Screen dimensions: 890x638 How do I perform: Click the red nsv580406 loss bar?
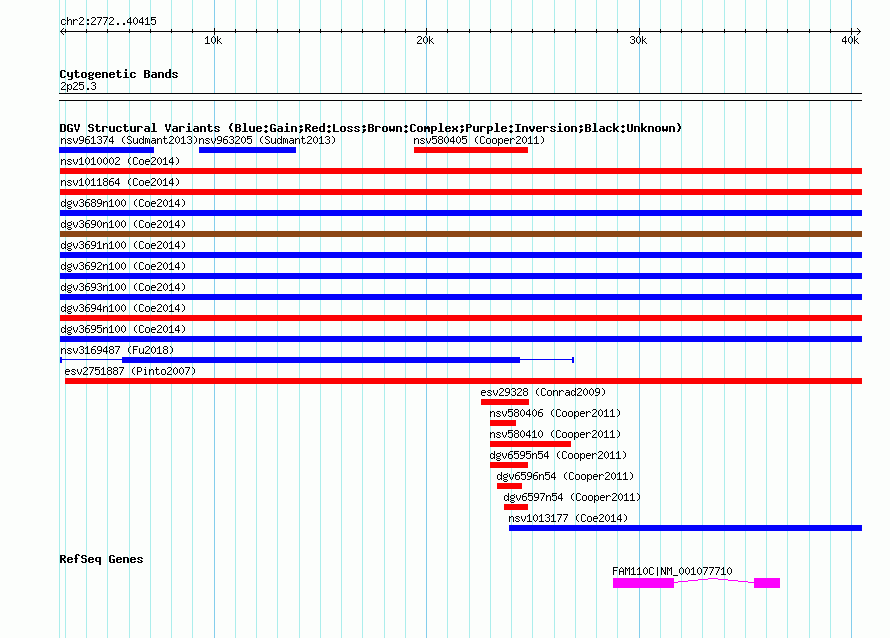pyautogui.click(x=503, y=423)
